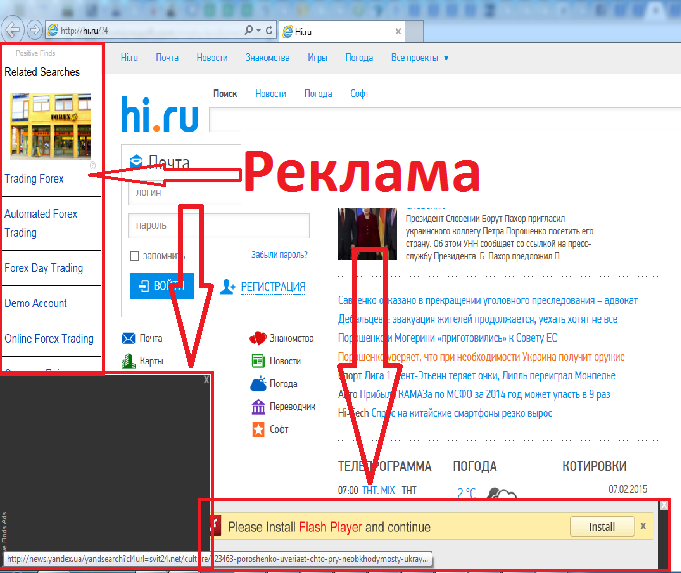This screenshot has height=573, width=681.
Task: Toggle the 'запомнить' remember-me checkbox
Action: [136, 256]
